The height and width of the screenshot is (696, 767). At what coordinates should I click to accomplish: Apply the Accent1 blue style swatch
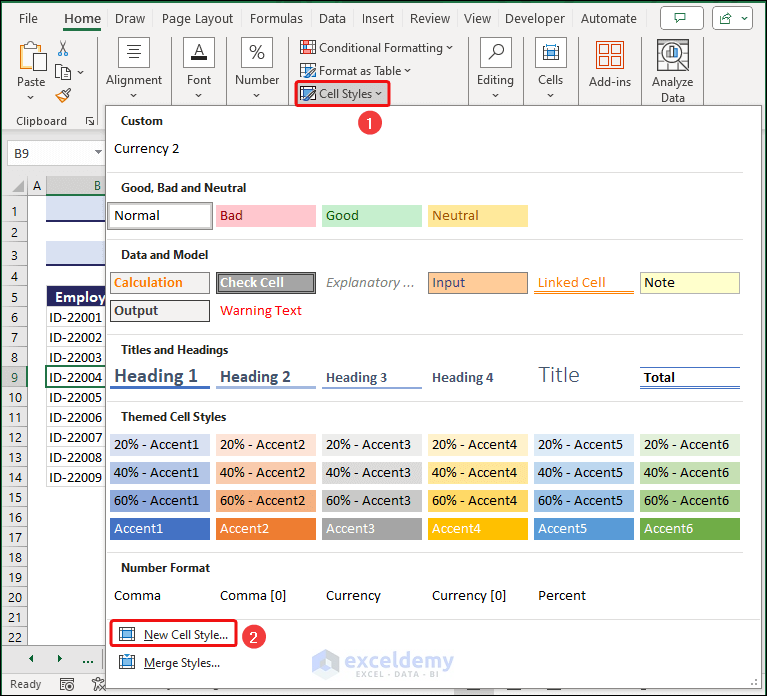160,529
